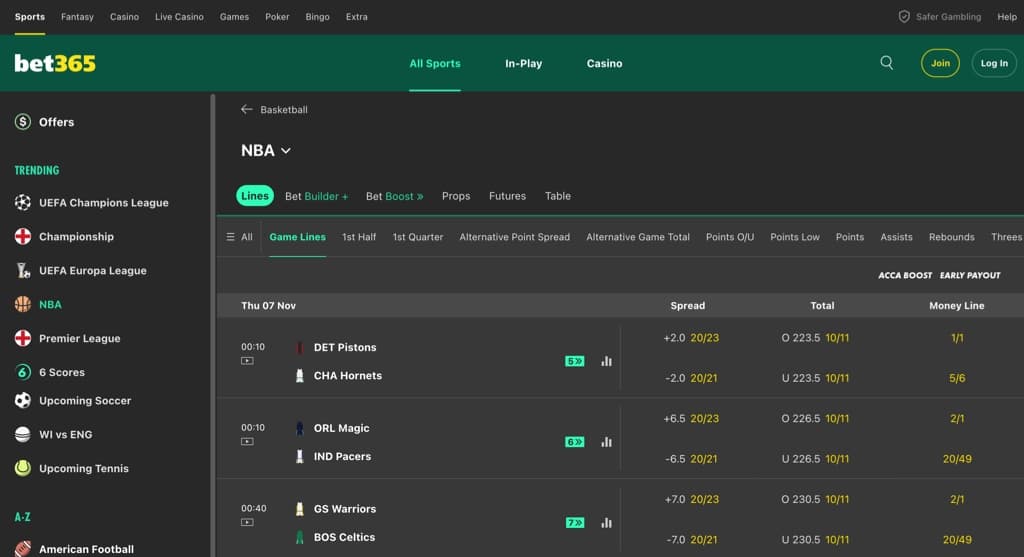Open the Bet Builder + tab
This screenshot has width=1024, height=557.
(316, 196)
